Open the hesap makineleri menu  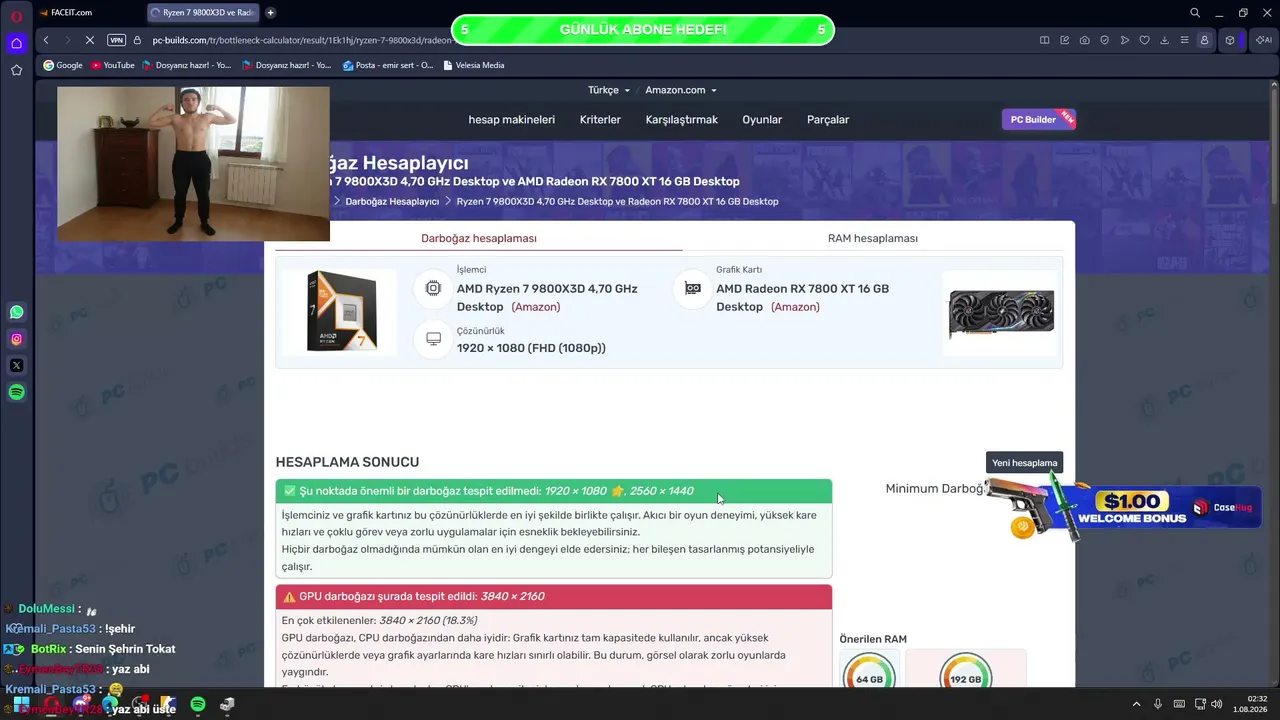click(512, 120)
